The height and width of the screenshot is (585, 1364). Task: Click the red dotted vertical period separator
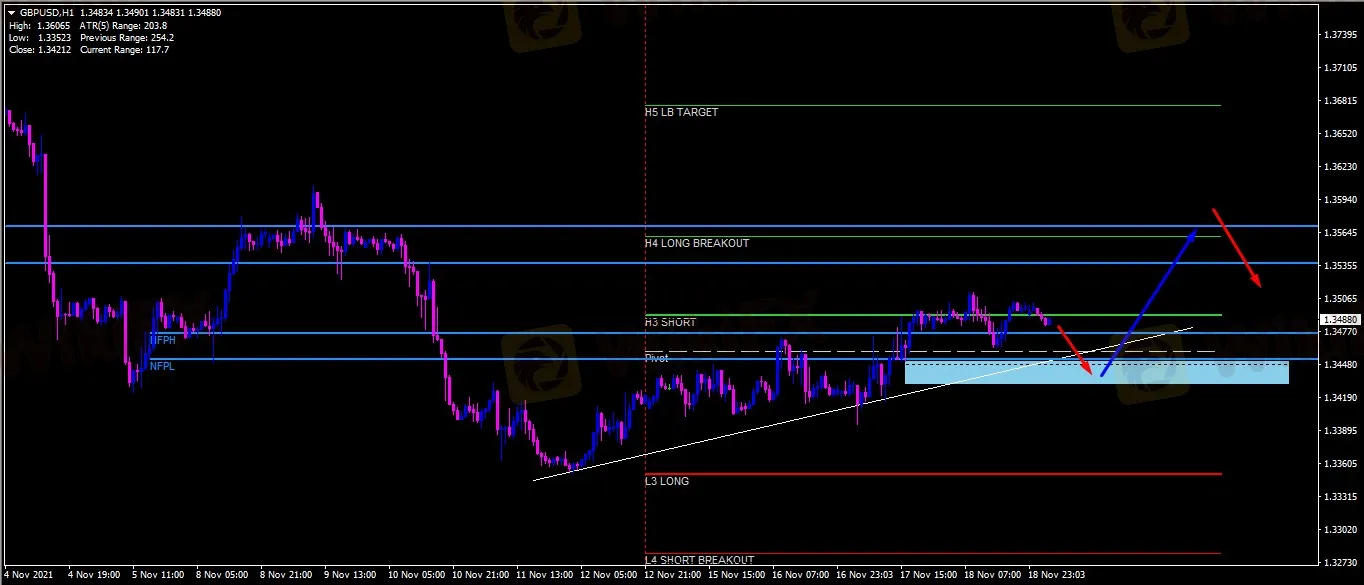[x=645, y=200]
